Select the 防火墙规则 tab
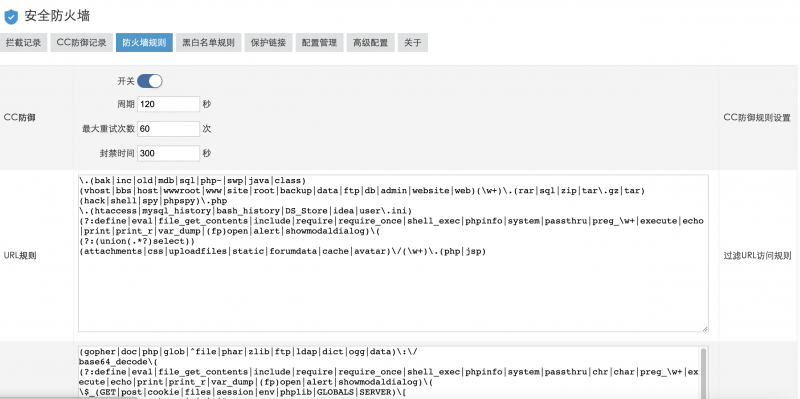 point(144,43)
